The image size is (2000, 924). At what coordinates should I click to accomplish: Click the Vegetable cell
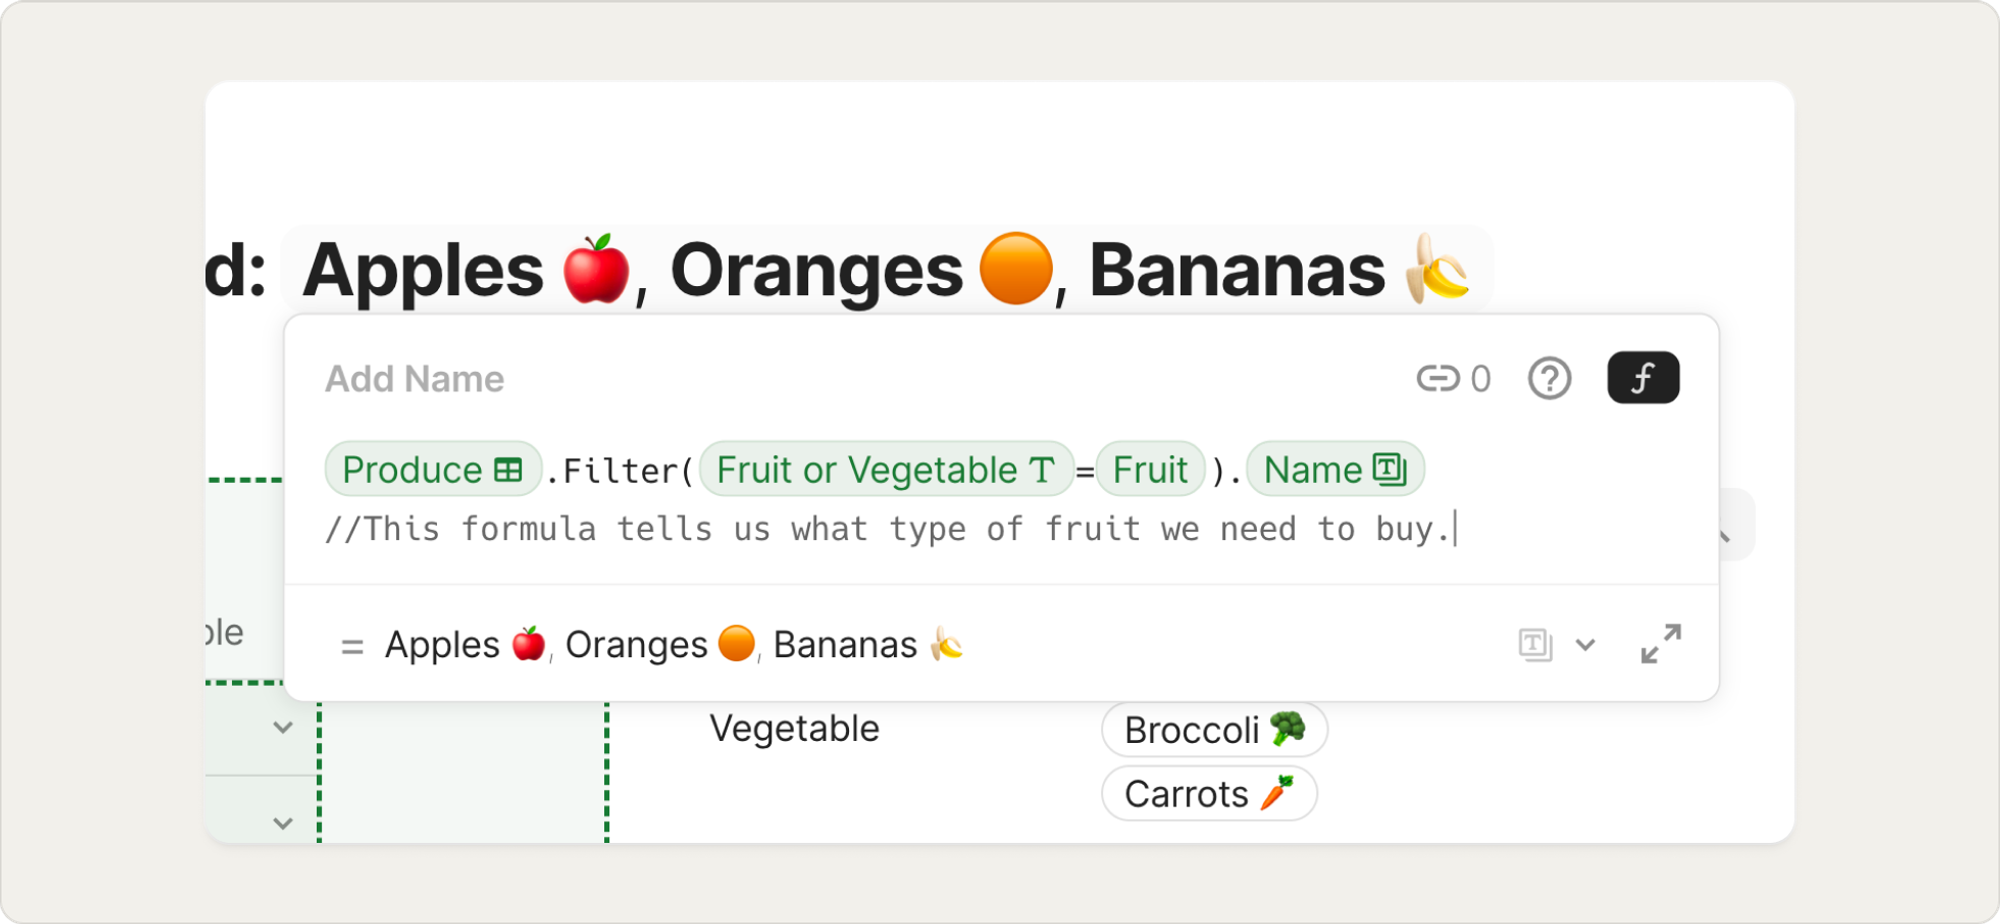pyautogui.click(x=795, y=729)
